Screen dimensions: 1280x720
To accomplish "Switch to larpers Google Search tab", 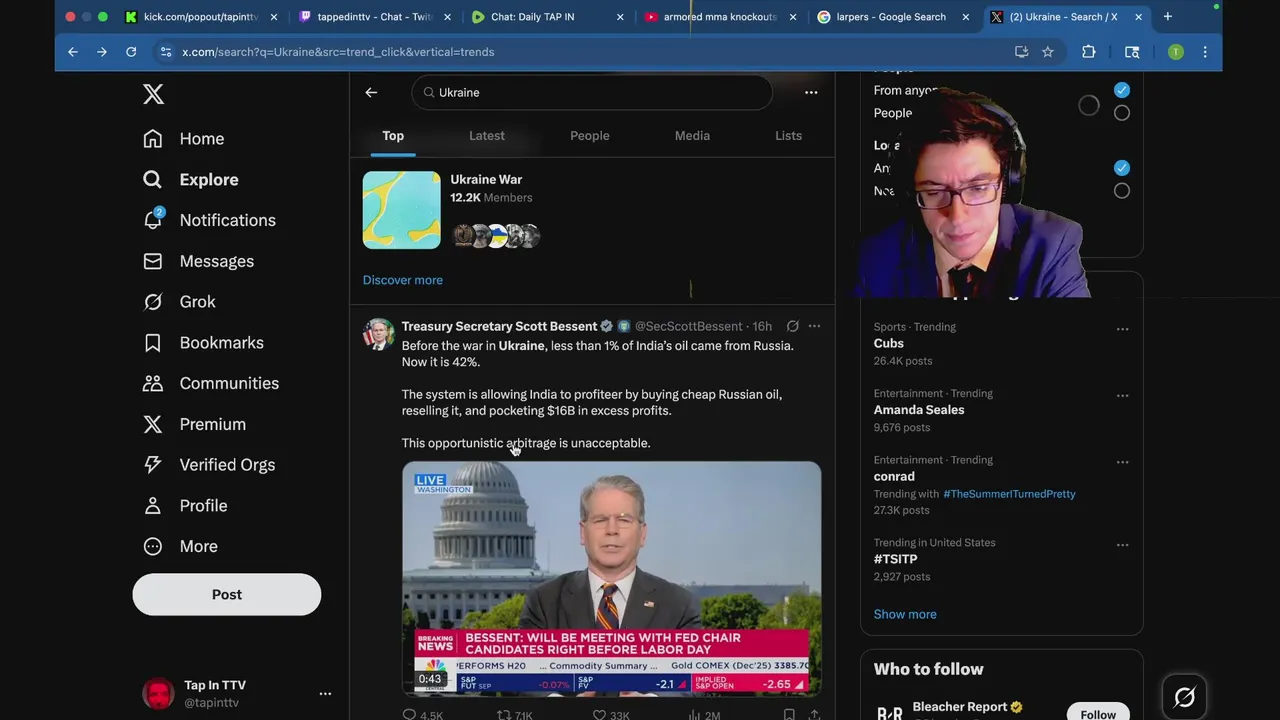I will [890, 17].
